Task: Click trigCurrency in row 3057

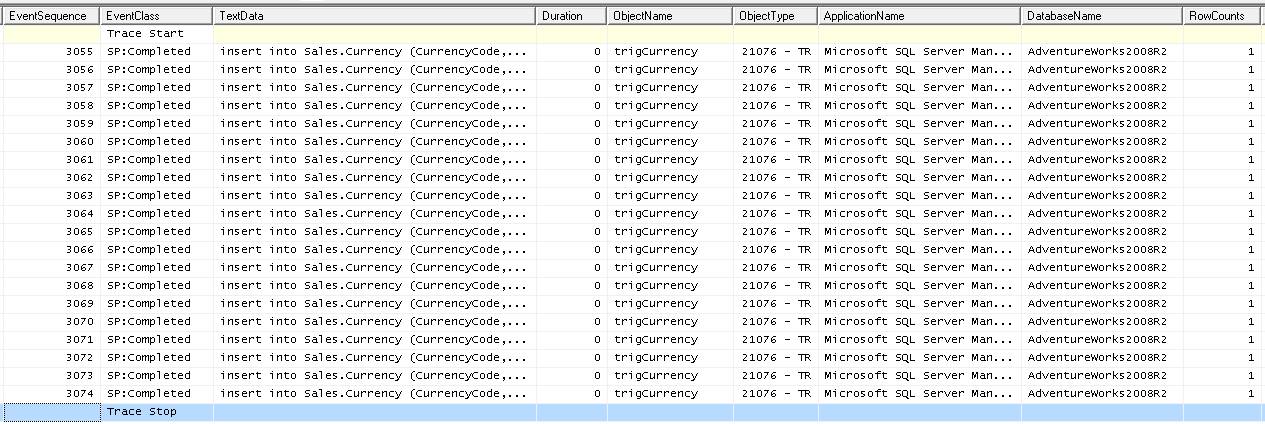Action: point(656,88)
